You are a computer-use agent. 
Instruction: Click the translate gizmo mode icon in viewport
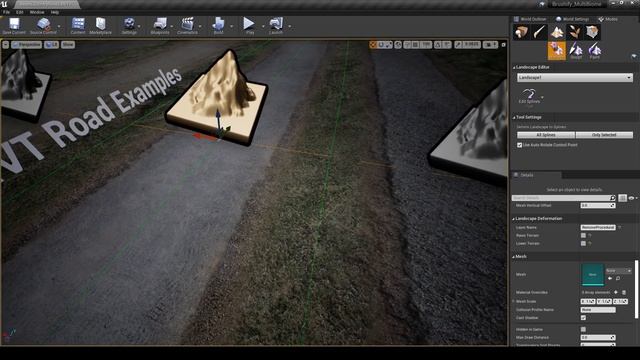[373, 45]
